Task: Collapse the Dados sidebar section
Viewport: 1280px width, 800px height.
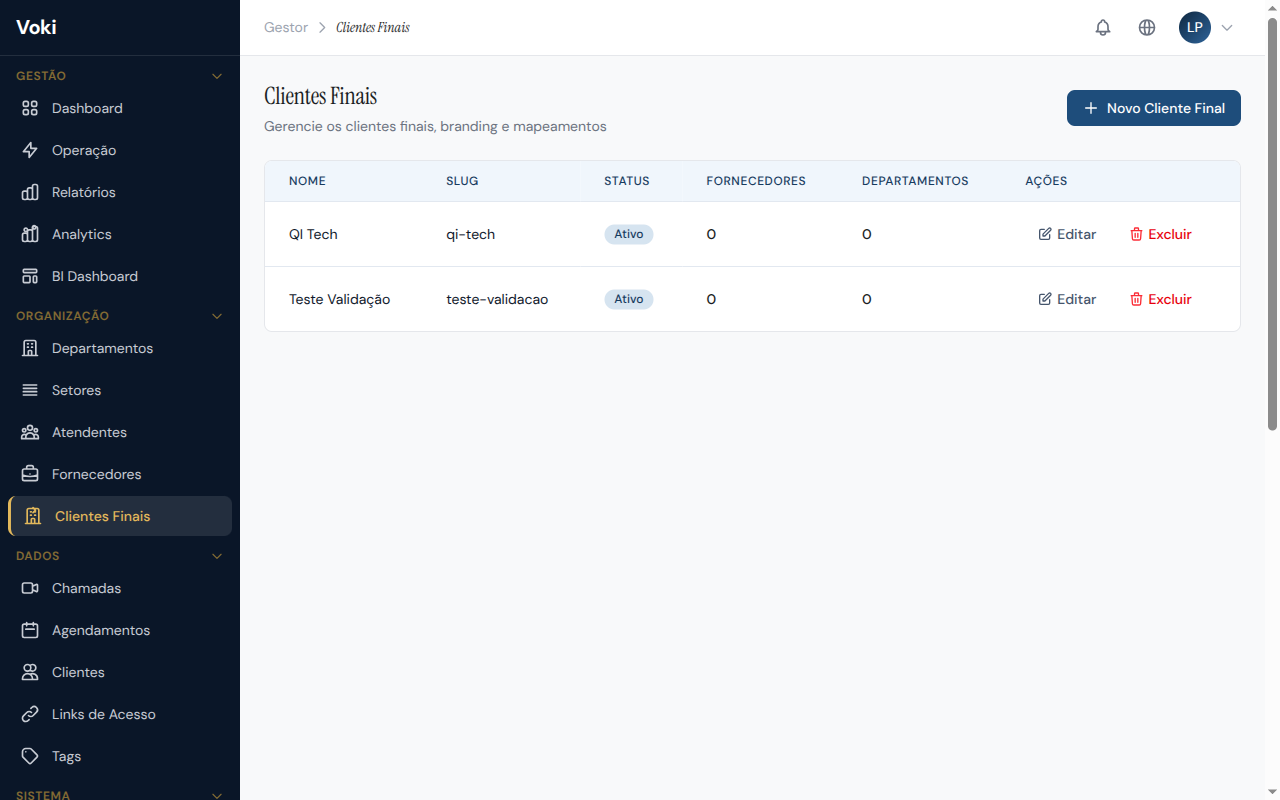Action: click(x=217, y=556)
